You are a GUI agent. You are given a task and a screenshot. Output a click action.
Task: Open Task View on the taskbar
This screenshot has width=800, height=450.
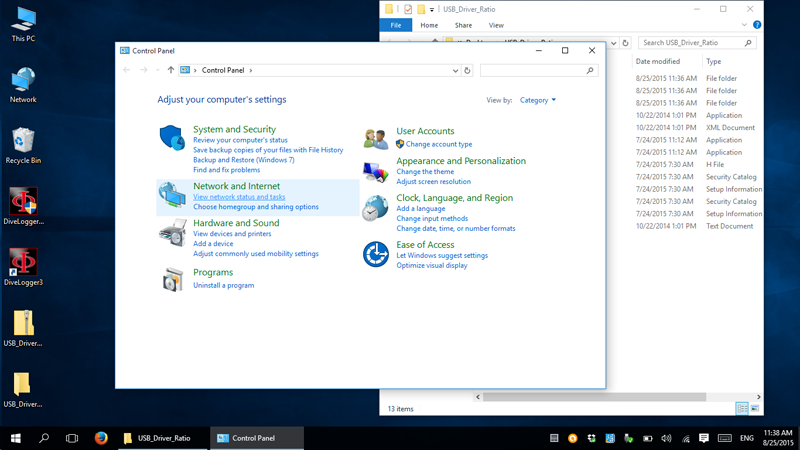pyautogui.click(x=72, y=438)
